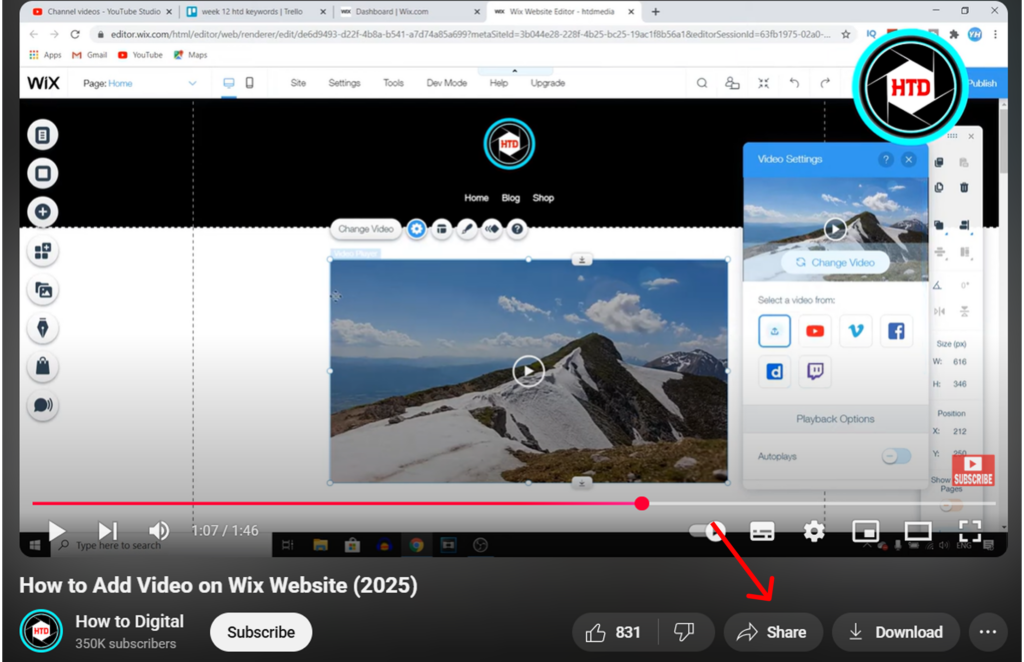1024x662 pixels.
Task: Dislike the video
Action: coord(684,632)
